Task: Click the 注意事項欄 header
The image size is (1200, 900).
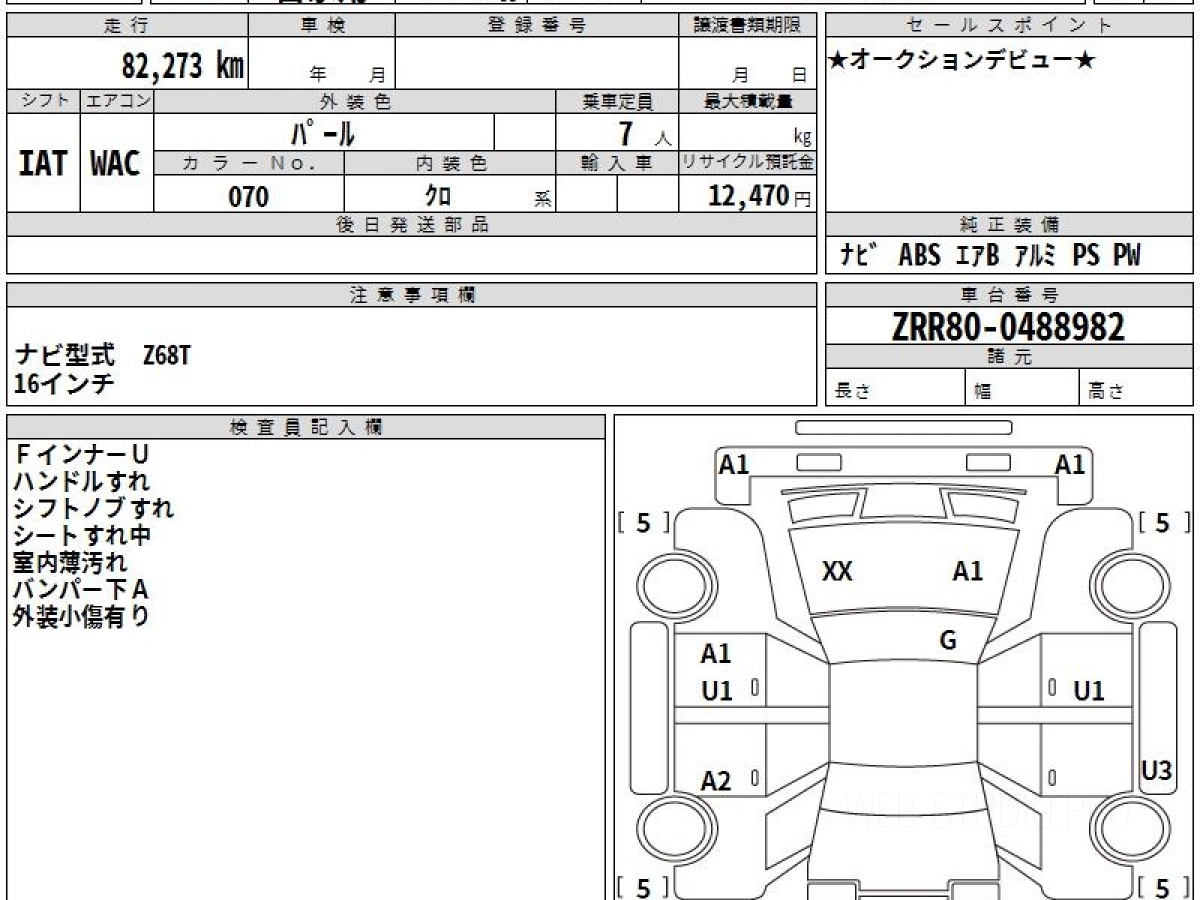Action: click(411, 295)
